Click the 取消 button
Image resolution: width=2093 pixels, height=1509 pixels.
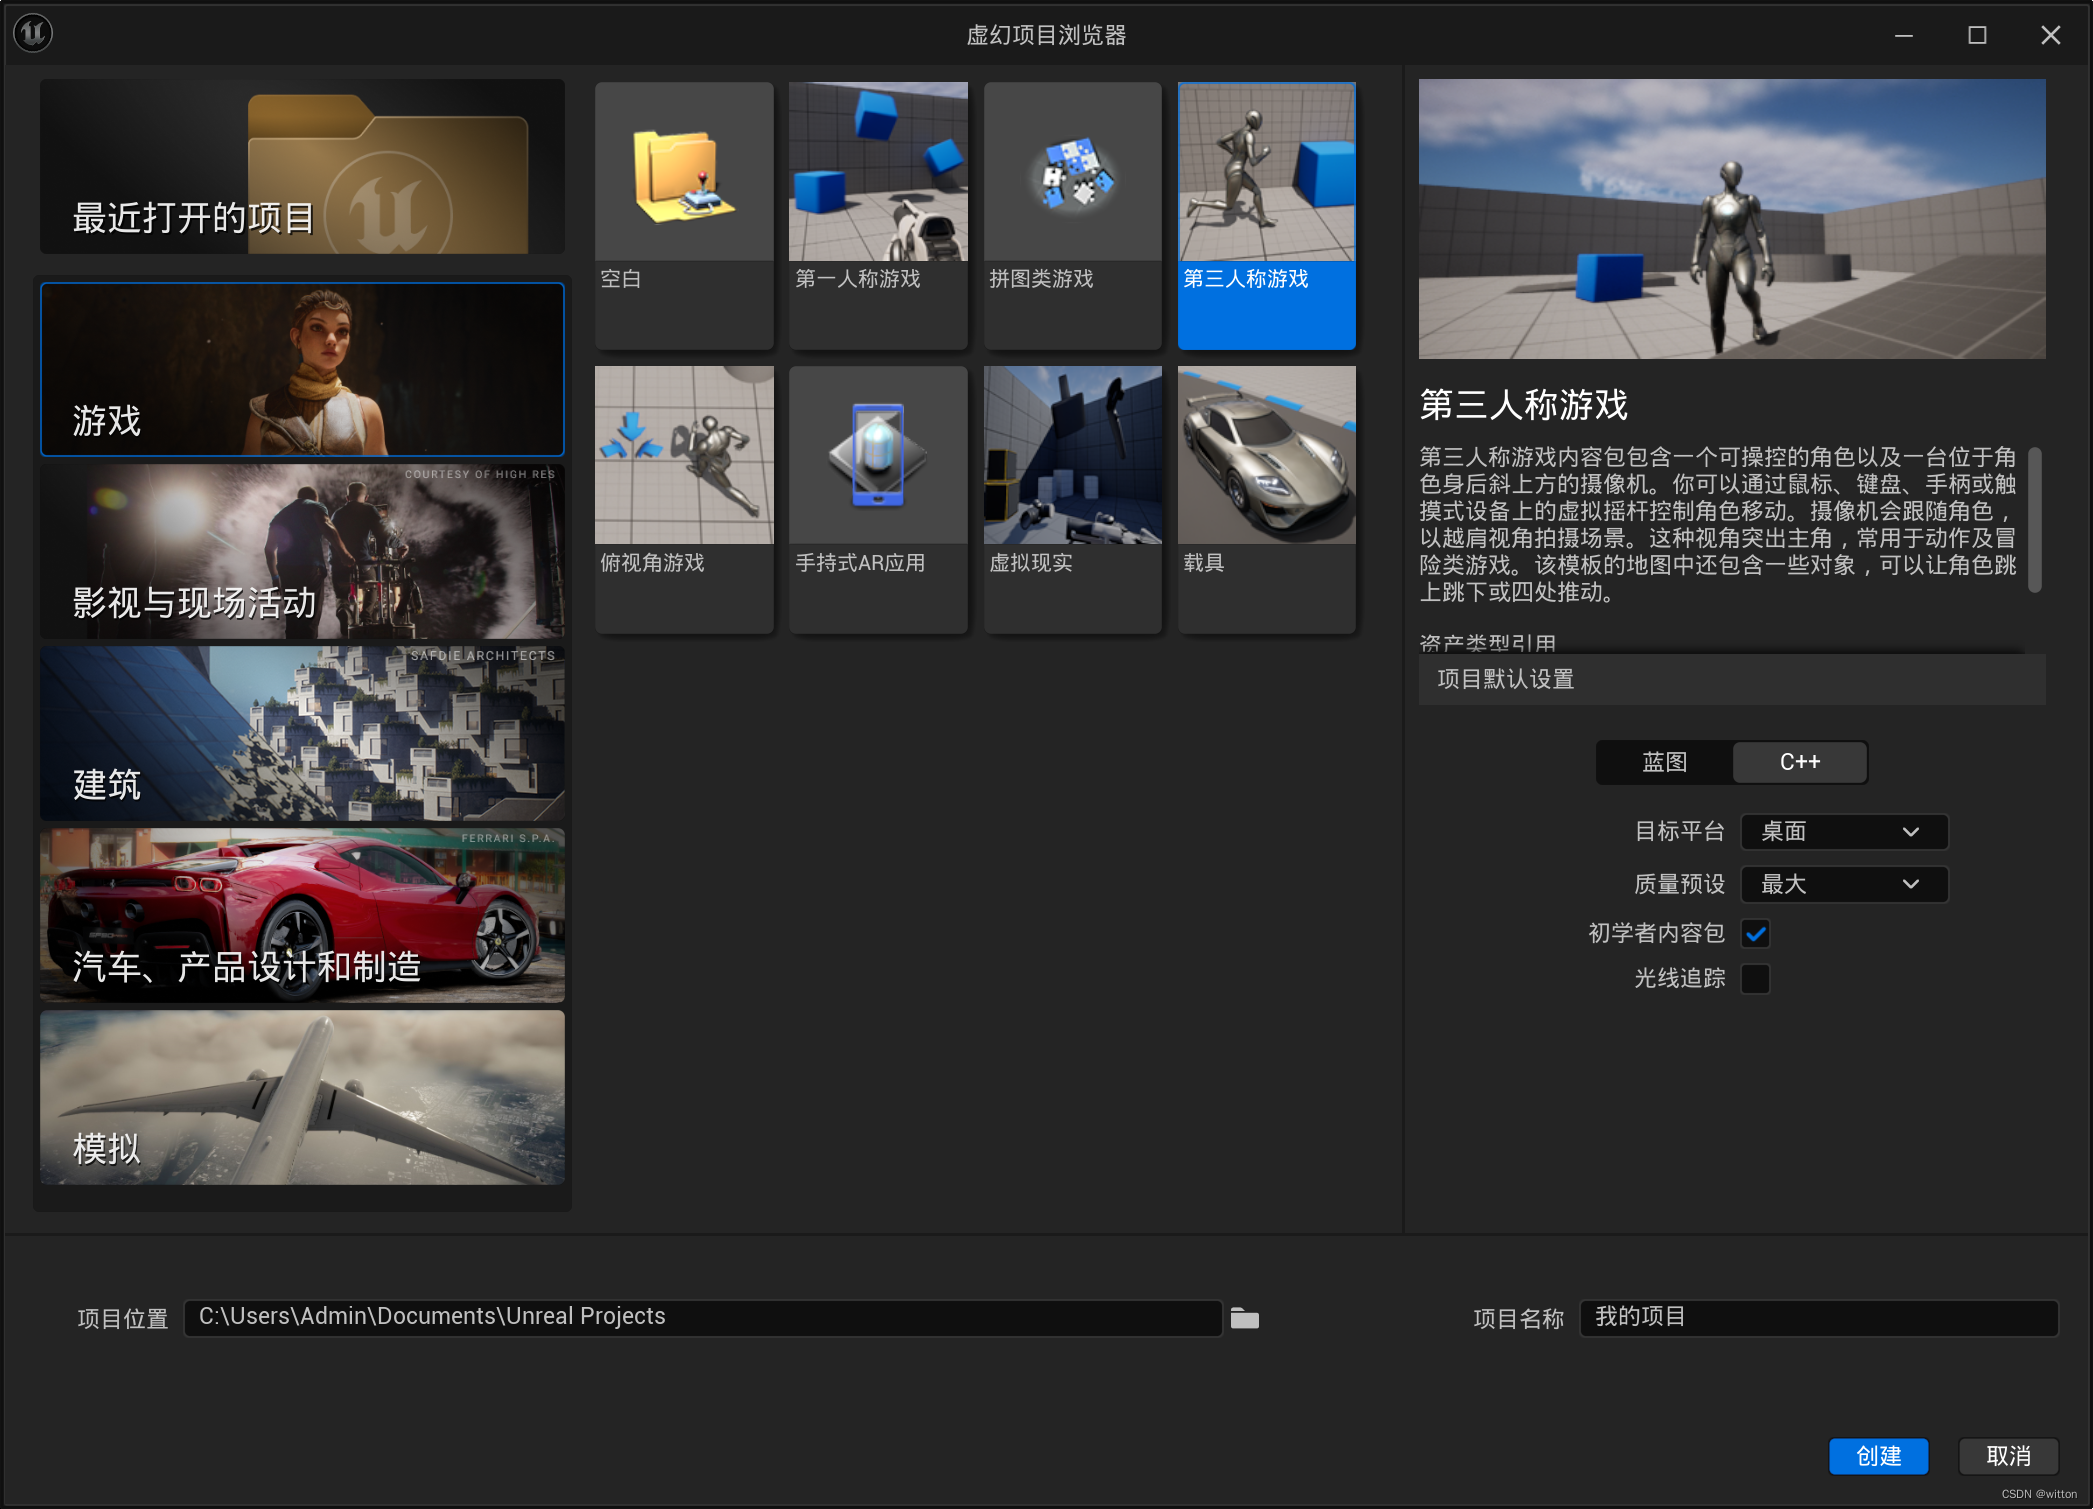(2007, 1456)
